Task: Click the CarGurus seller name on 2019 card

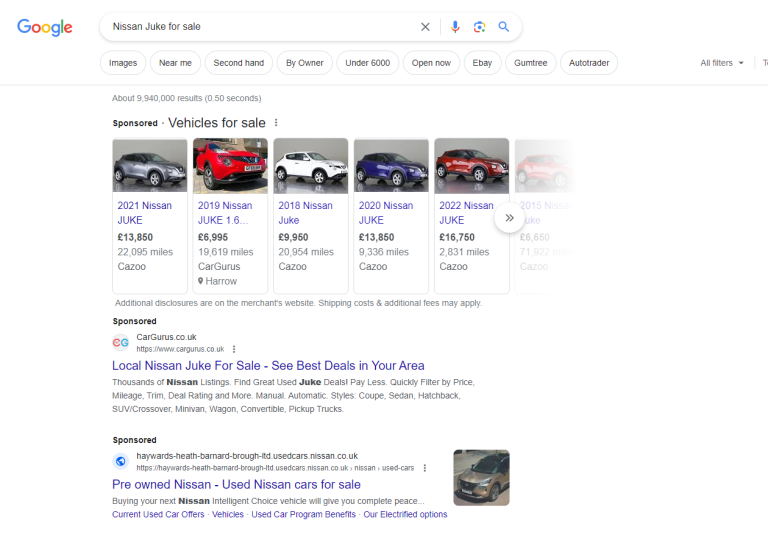Action: [x=219, y=267]
